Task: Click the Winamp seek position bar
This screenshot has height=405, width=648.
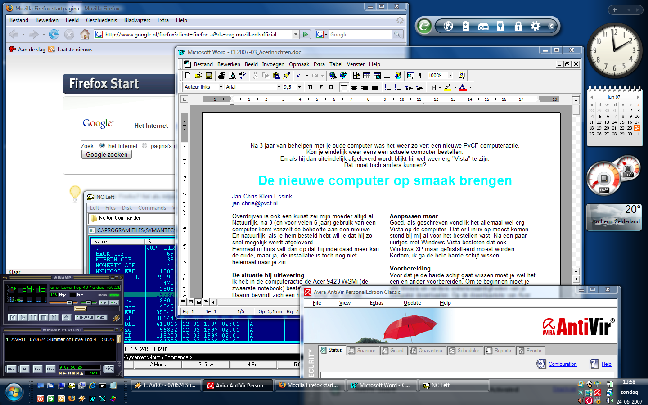Action: [x=64, y=309]
